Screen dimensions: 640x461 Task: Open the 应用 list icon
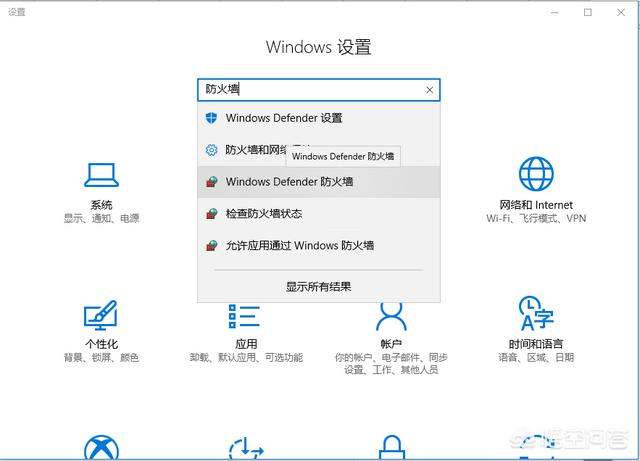coord(244,316)
